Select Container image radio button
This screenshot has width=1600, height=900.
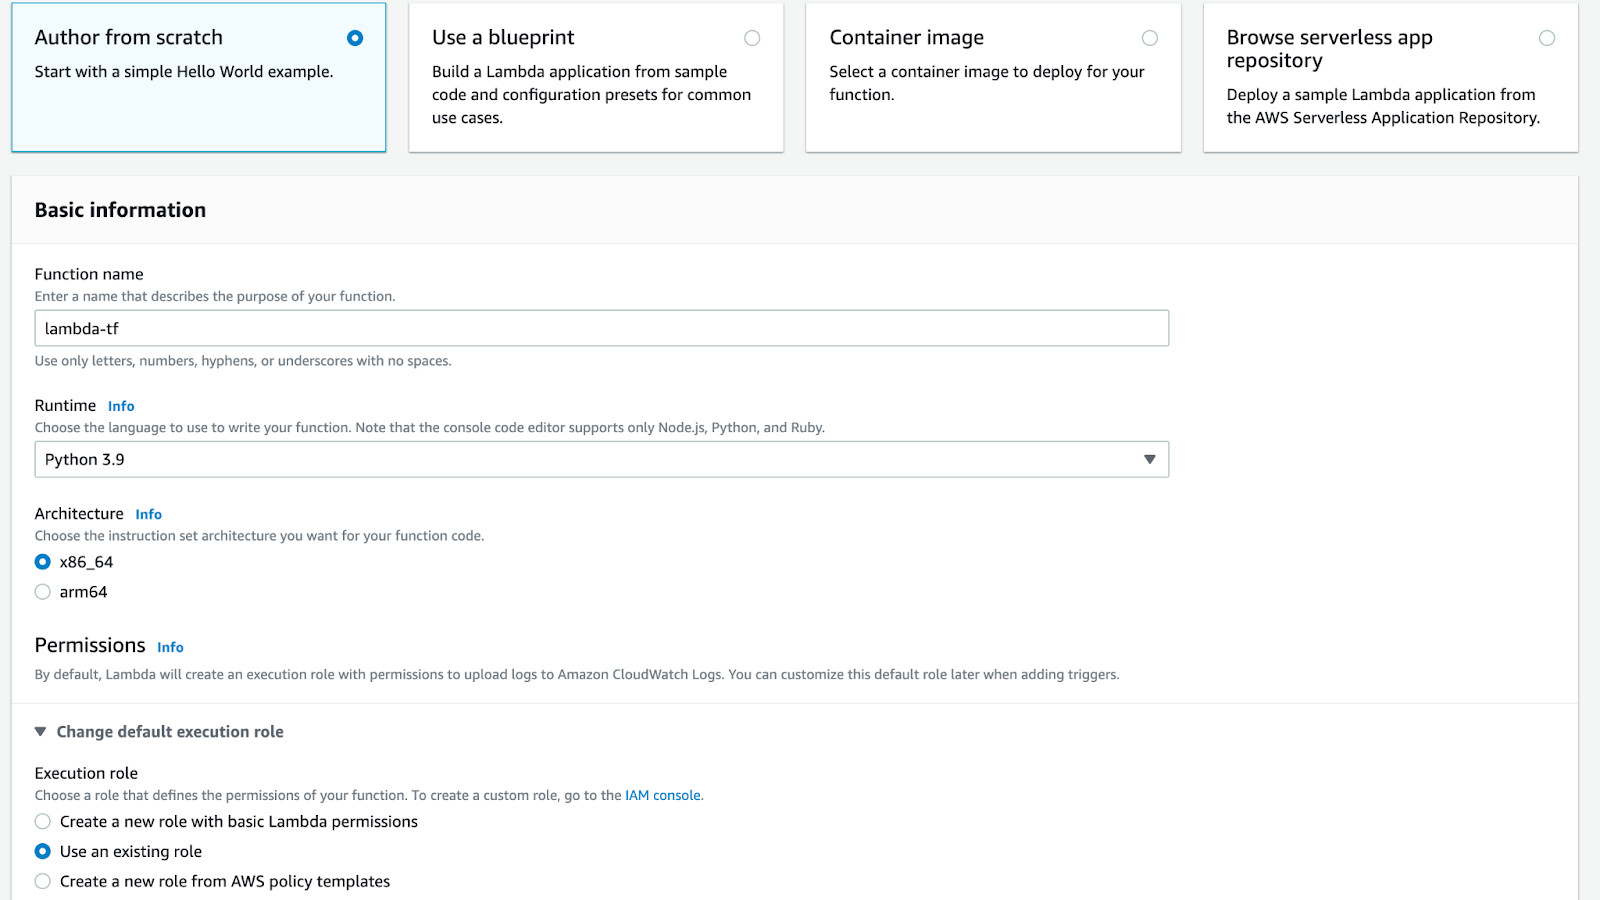[1150, 38]
